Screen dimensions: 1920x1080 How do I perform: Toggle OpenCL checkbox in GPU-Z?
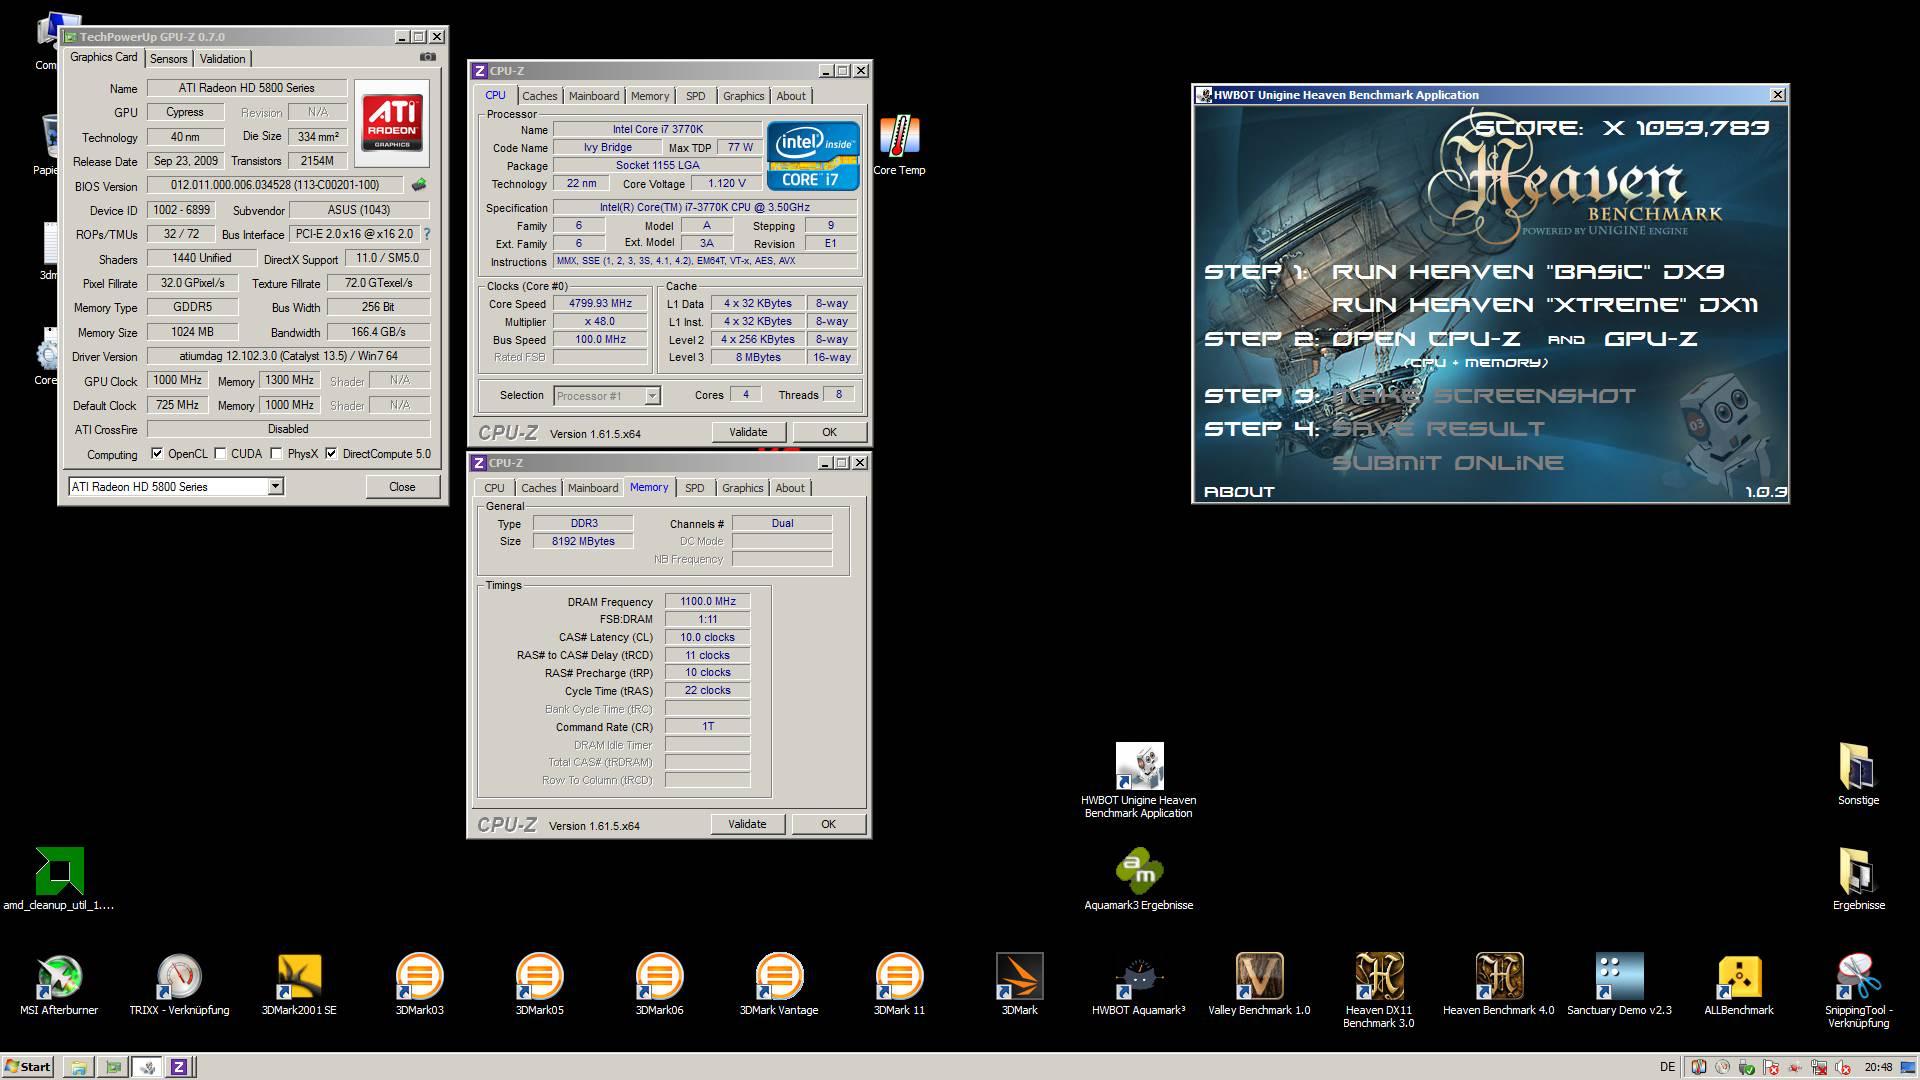(x=157, y=454)
